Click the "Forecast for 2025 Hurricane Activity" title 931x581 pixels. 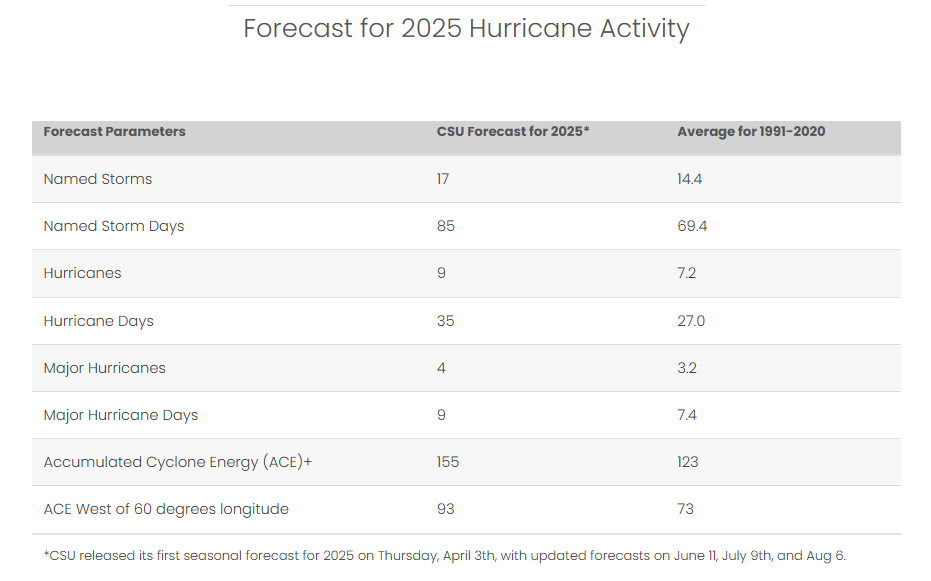(x=466, y=28)
